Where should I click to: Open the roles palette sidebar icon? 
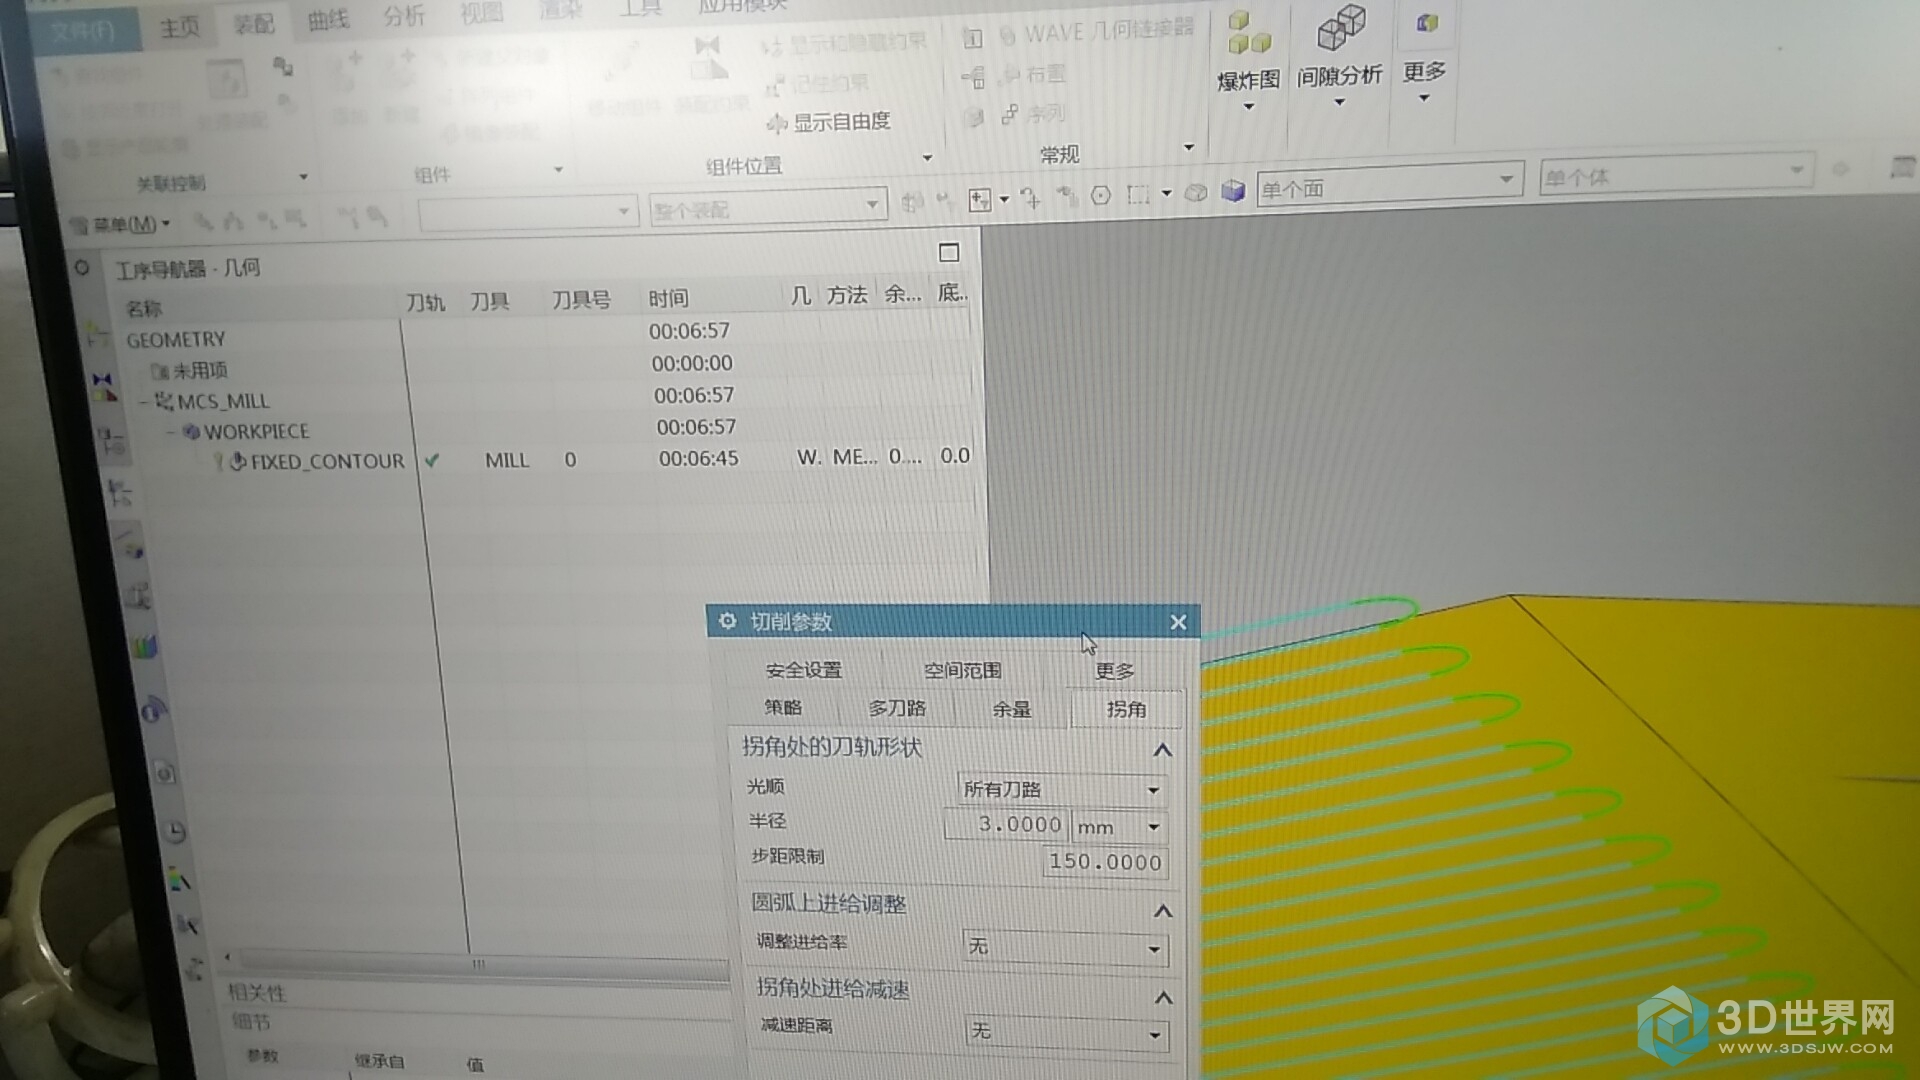(179, 881)
